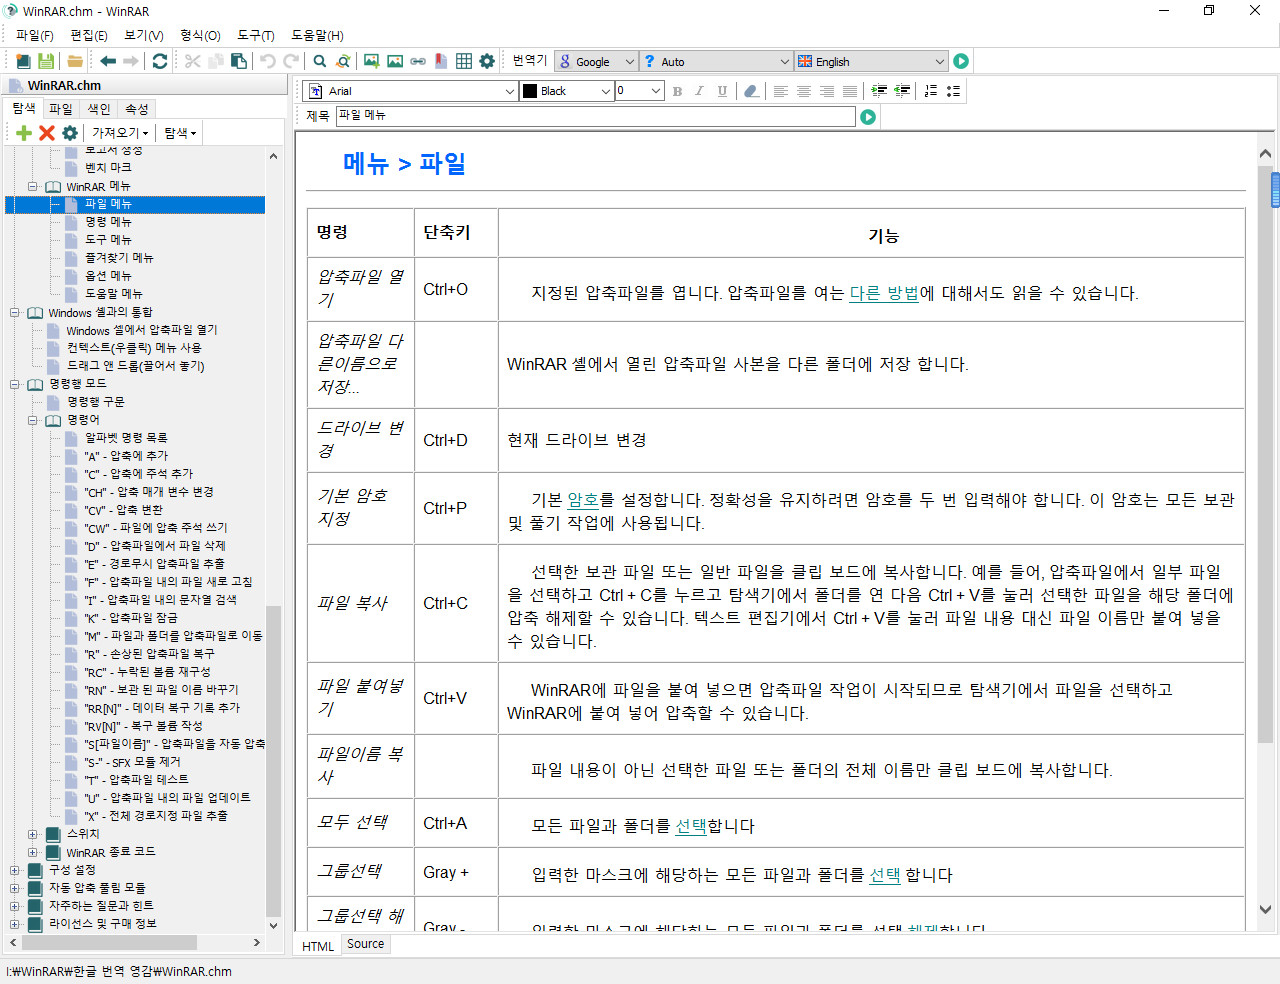The image size is (1280, 984).
Task: Open find and replace icon
Action: point(343,61)
